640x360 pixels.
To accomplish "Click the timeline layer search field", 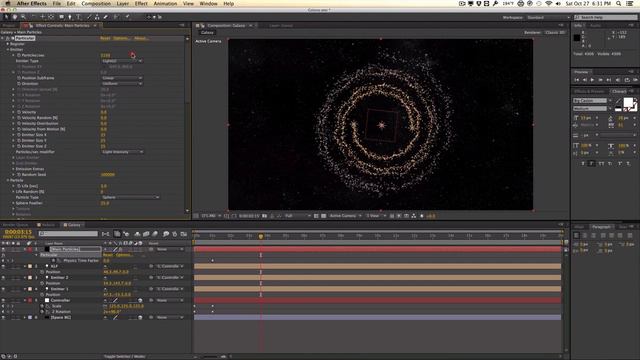I will pyautogui.click(x=68, y=234).
